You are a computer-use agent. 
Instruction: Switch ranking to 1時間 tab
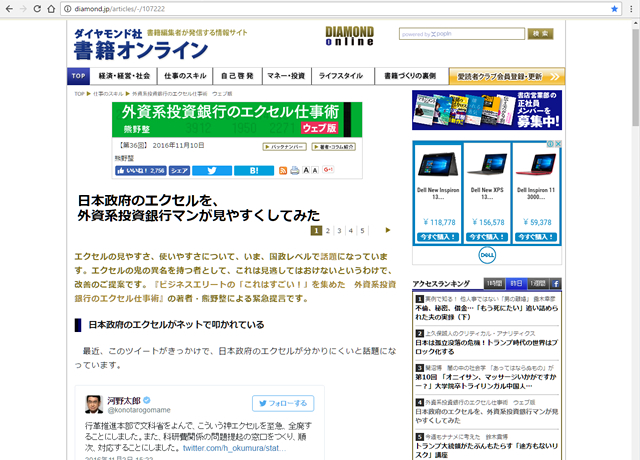[494, 284]
